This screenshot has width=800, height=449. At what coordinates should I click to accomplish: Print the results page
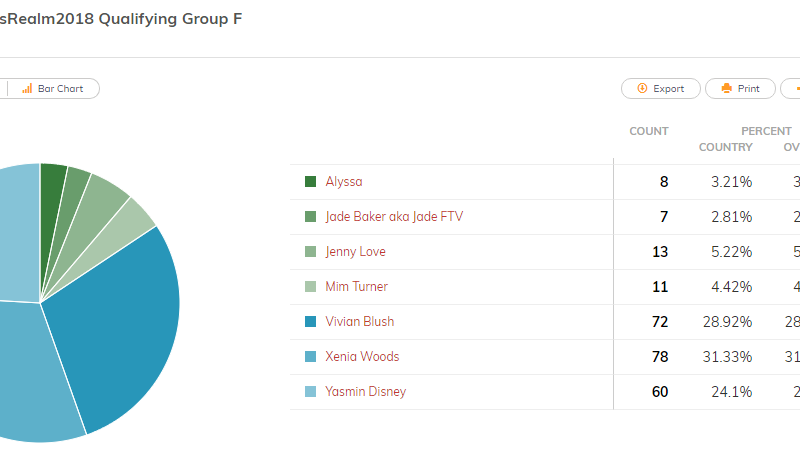(x=740, y=89)
